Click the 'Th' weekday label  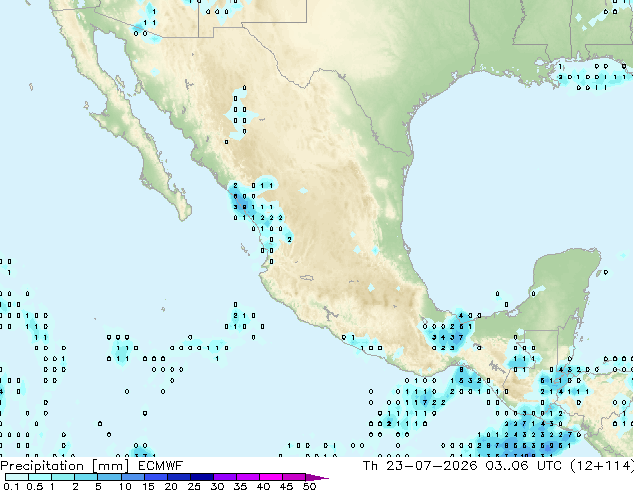coord(370,466)
